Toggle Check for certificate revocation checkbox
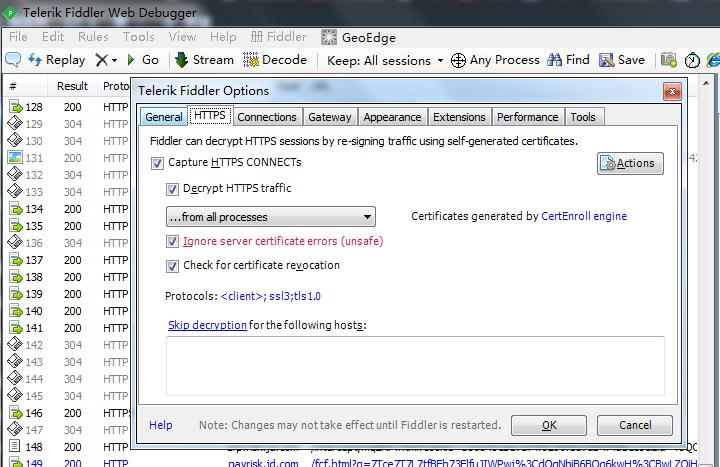Viewport: 720px width, 467px height. pos(172,266)
